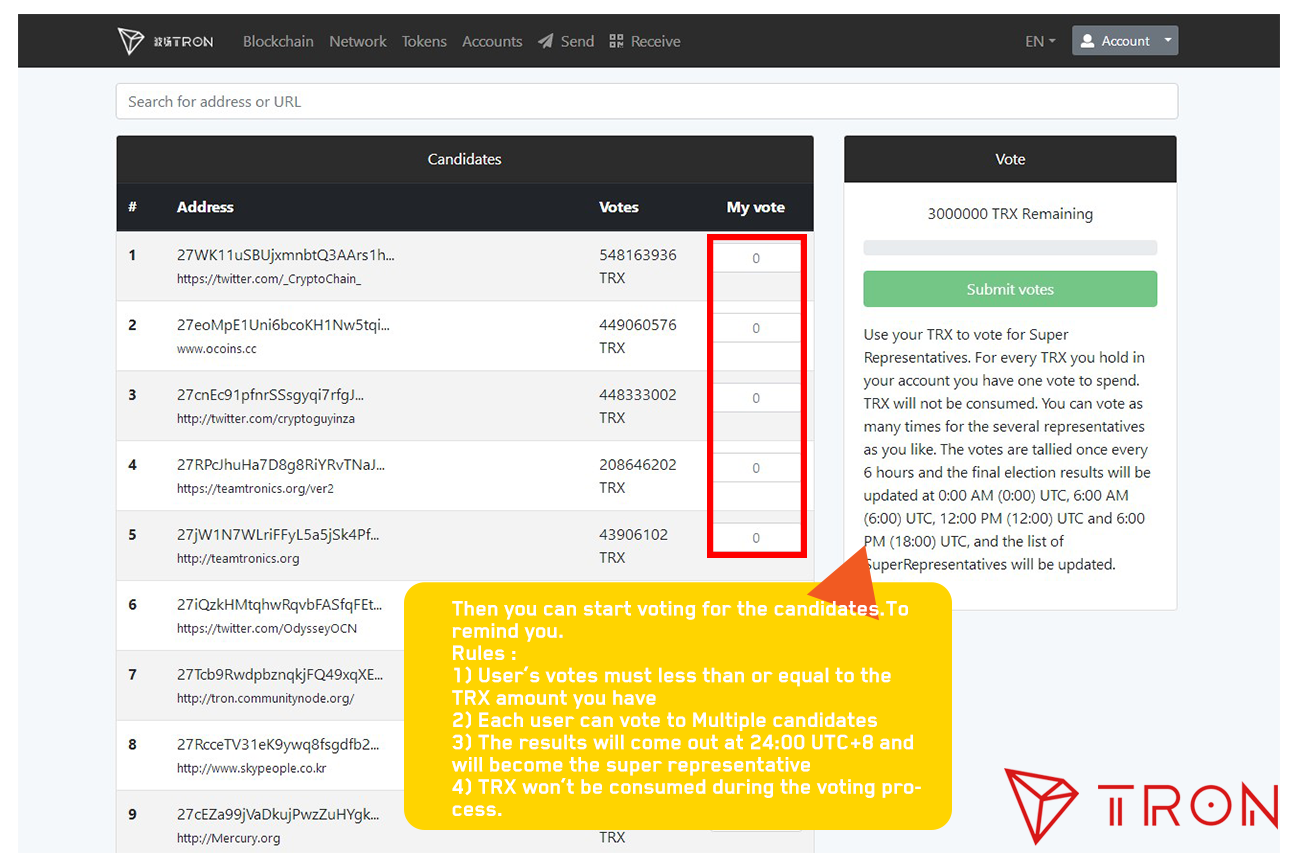The image size is (1298, 866).
Task: Click My vote field for candidate 4
Action: point(756,468)
